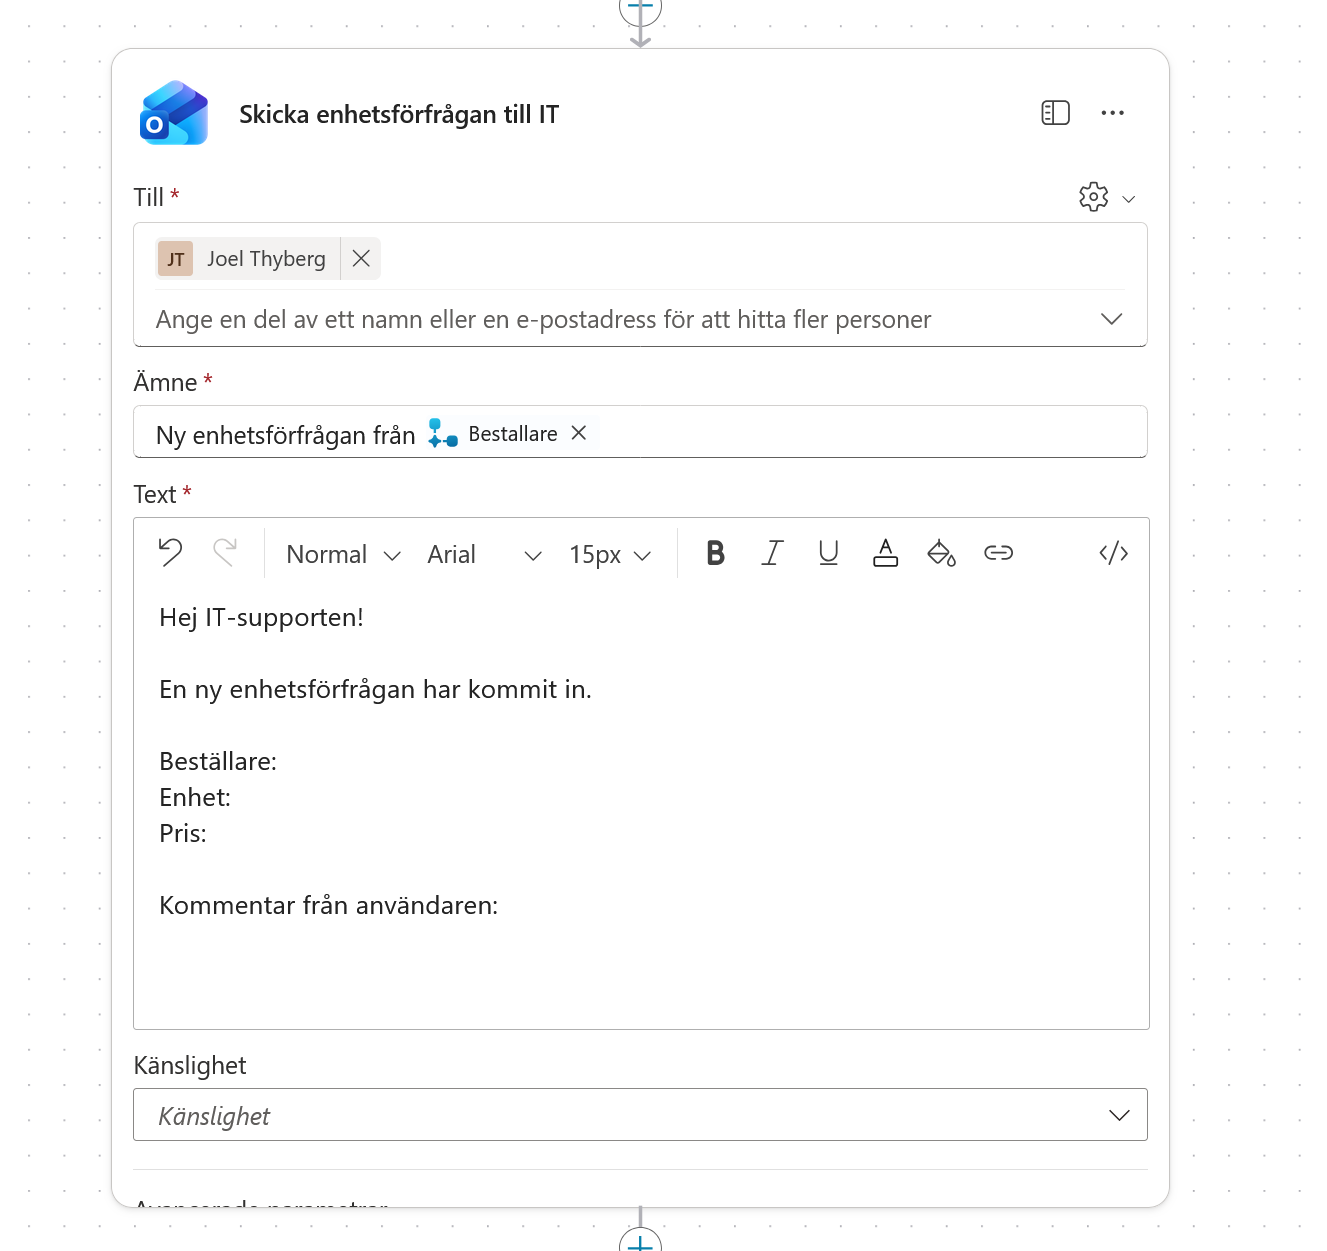Expand the recipient suggestions chevron
This screenshot has width=1327, height=1251.
[x=1111, y=319]
